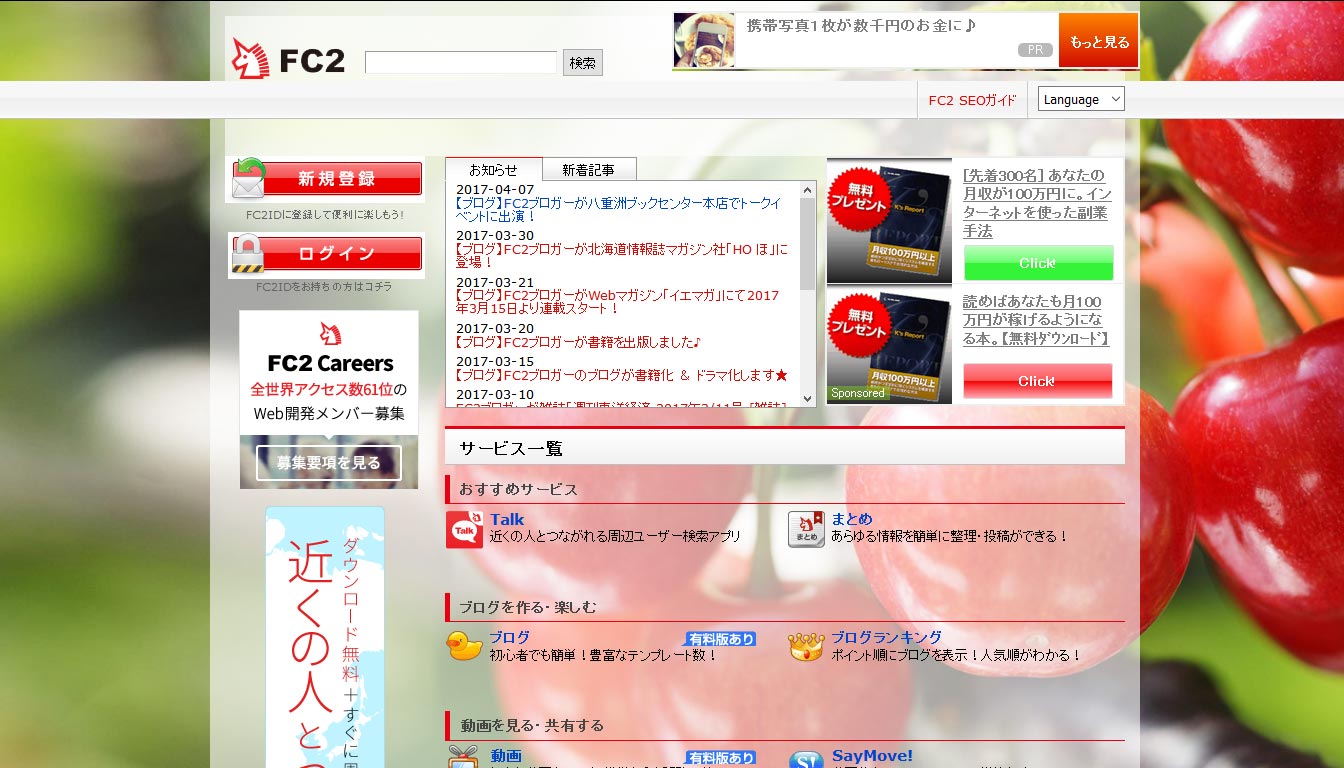The image size is (1344, 768).
Task: Click the FC2IDをお持ちの方はコチラ text
Action: (324, 287)
